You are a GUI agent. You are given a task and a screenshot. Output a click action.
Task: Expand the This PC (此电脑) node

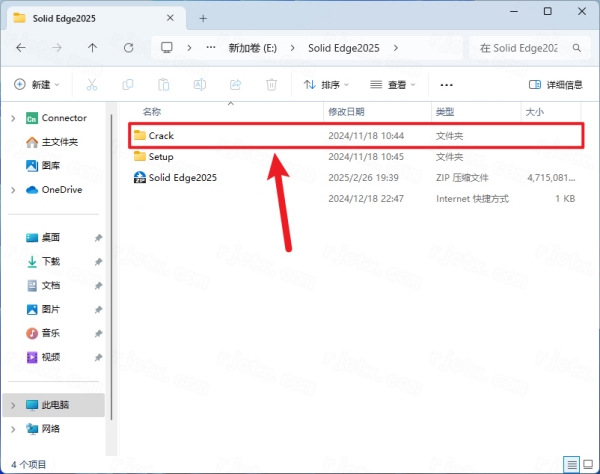13,405
